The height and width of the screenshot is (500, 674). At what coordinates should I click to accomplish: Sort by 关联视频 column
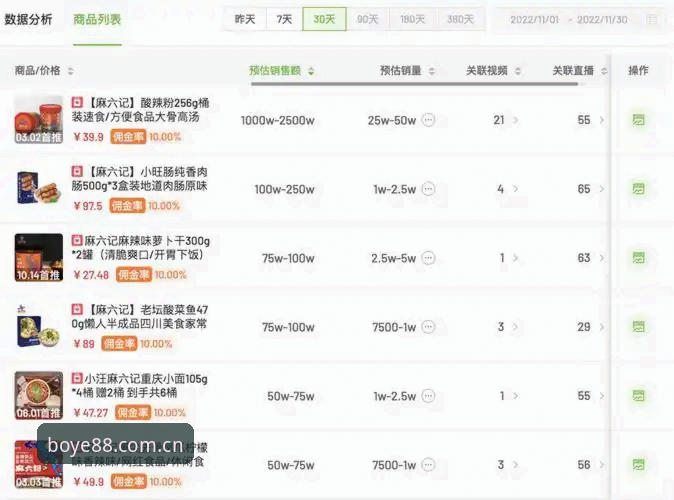tap(518, 71)
